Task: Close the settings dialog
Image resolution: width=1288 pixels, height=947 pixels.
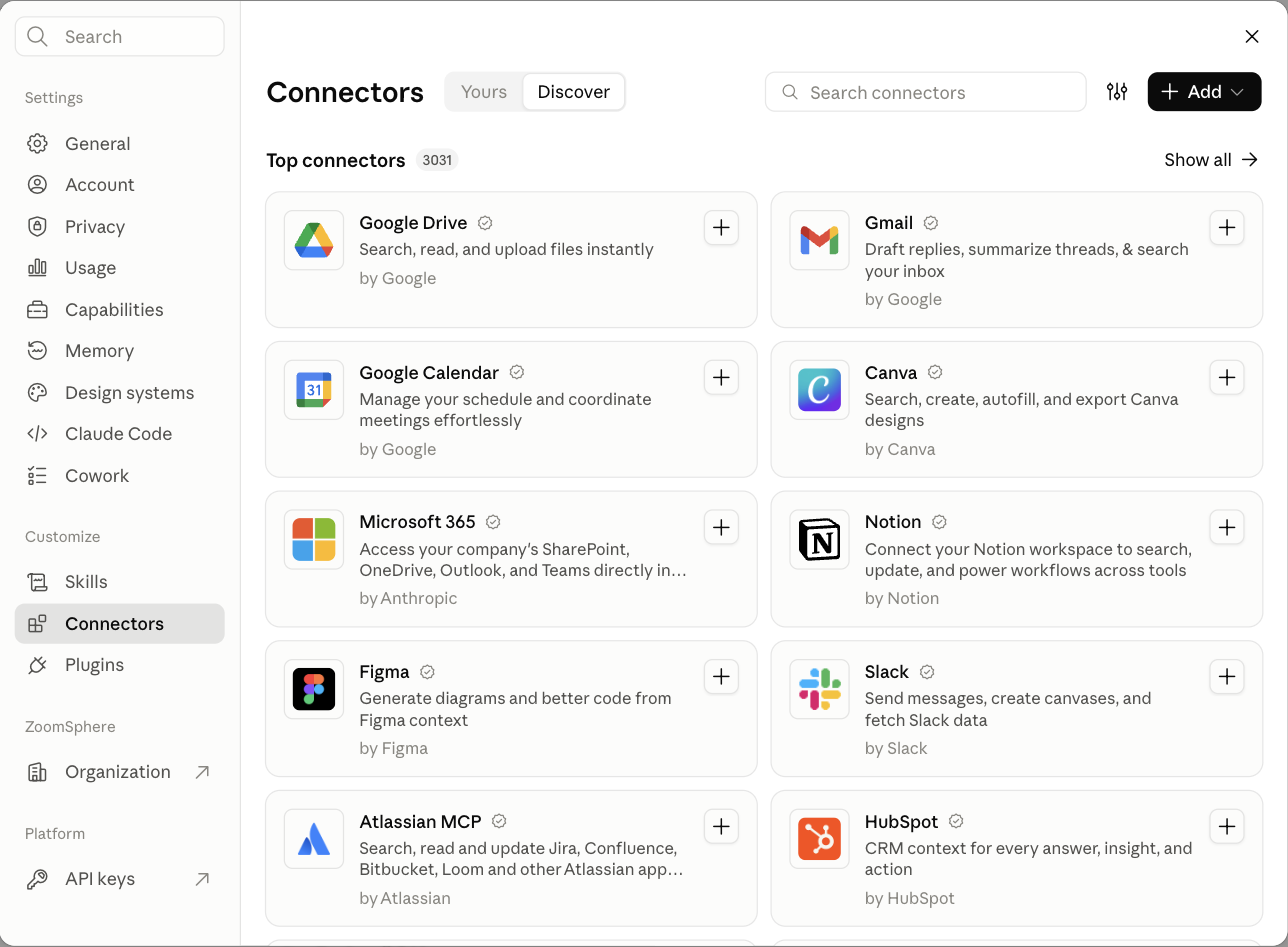Action: (1252, 37)
